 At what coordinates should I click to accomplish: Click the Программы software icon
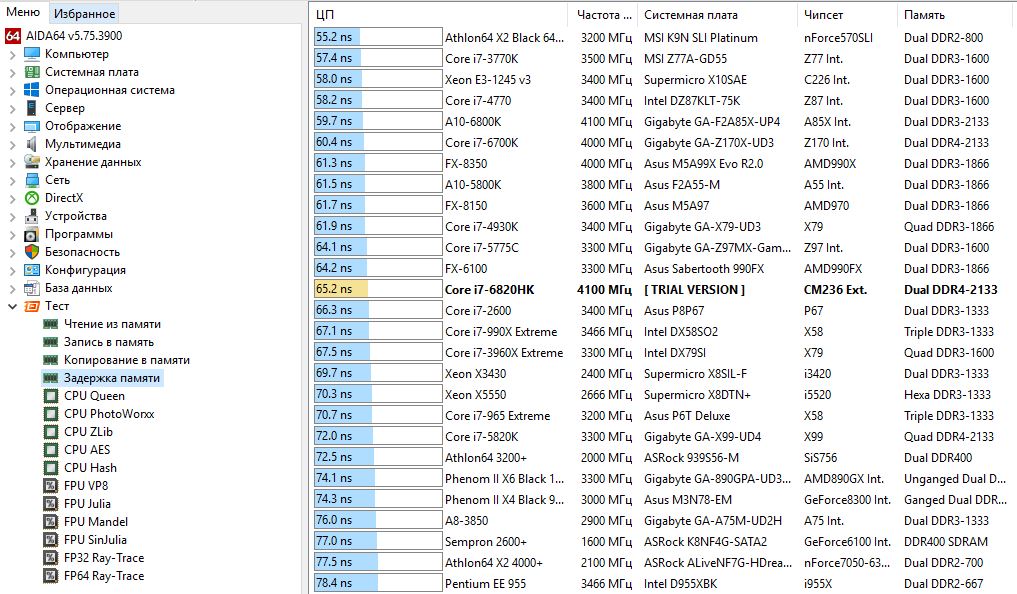(x=32, y=234)
